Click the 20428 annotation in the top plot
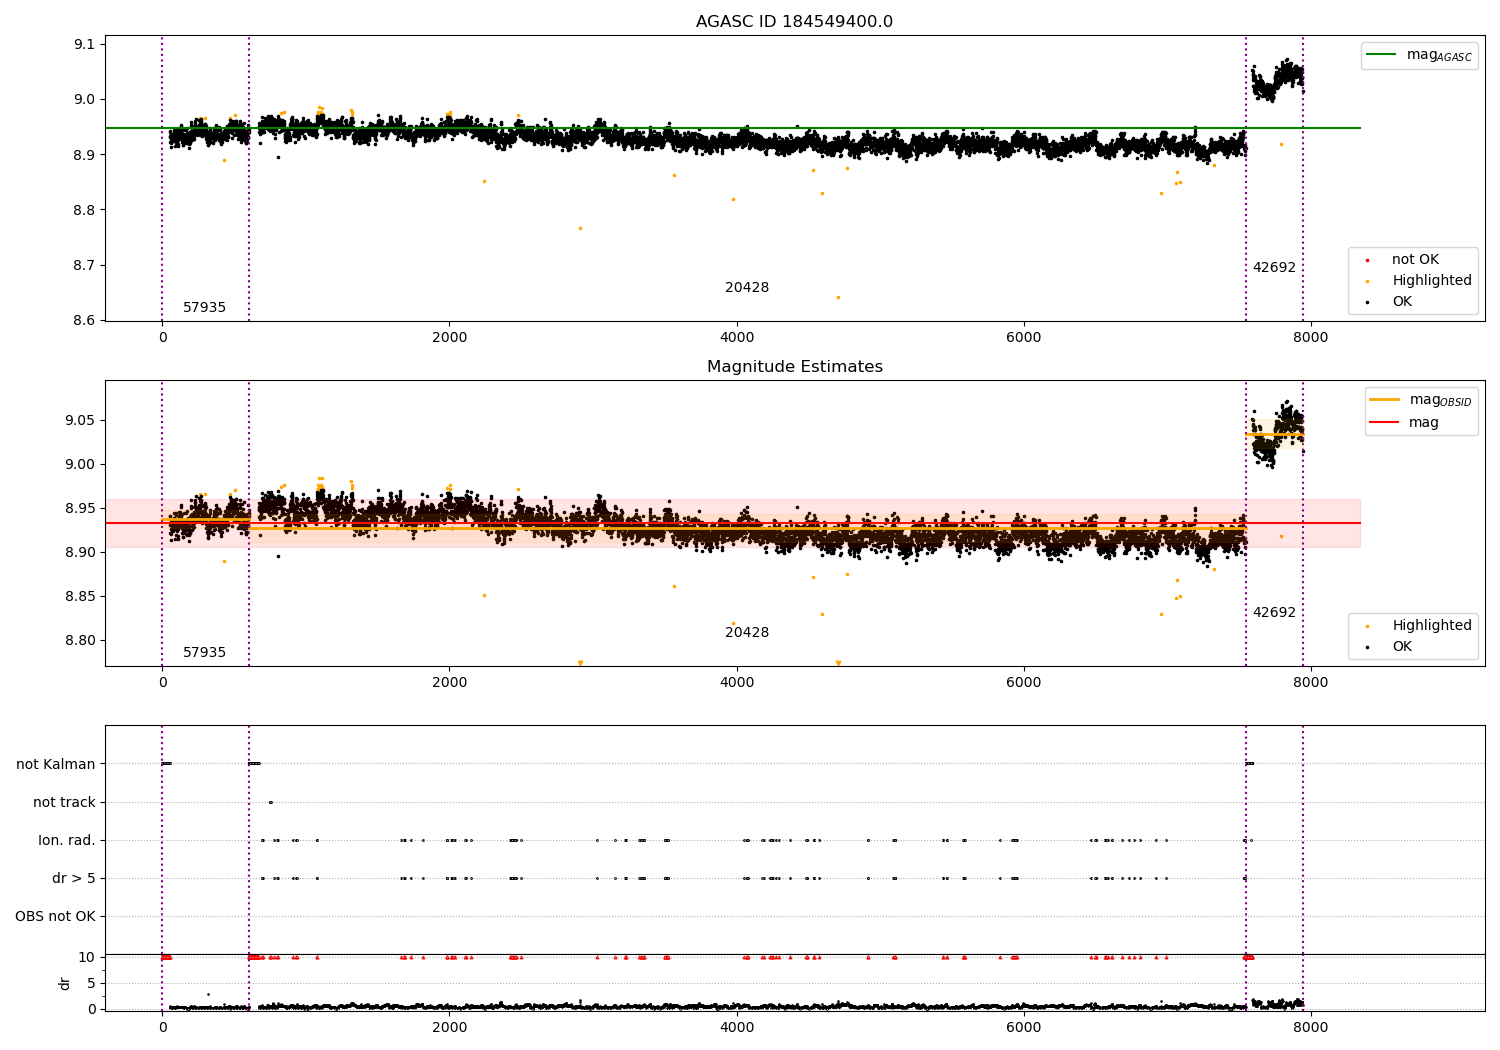 (747, 288)
